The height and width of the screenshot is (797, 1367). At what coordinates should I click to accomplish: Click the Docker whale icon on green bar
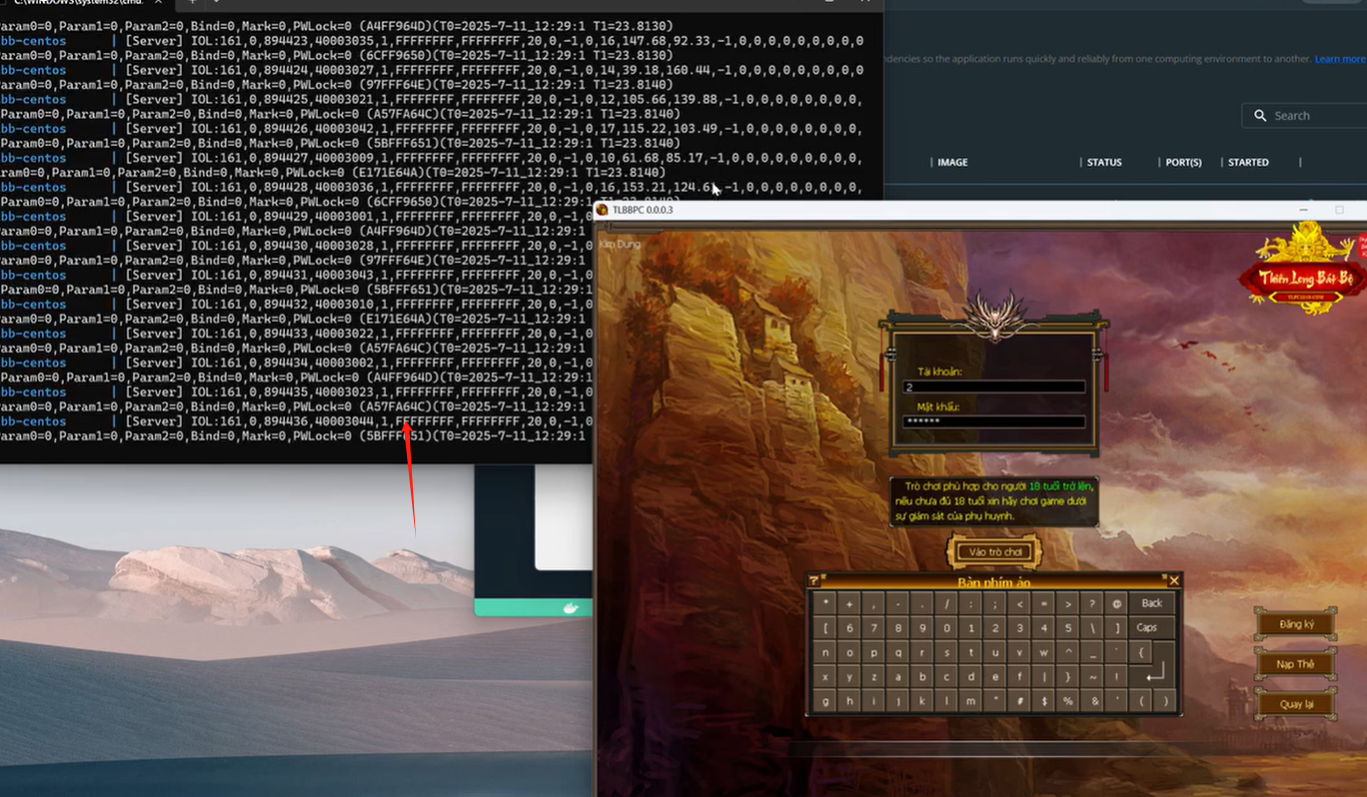pos(571,607)
